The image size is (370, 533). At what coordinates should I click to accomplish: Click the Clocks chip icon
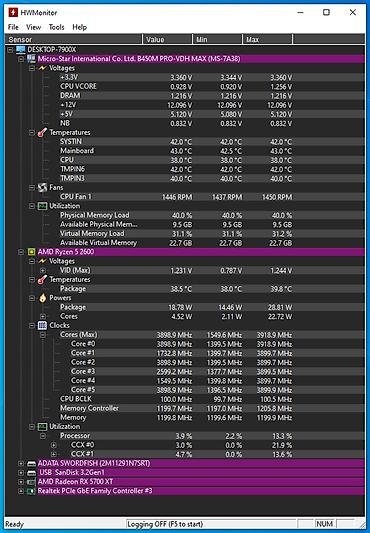pos(42,325)
